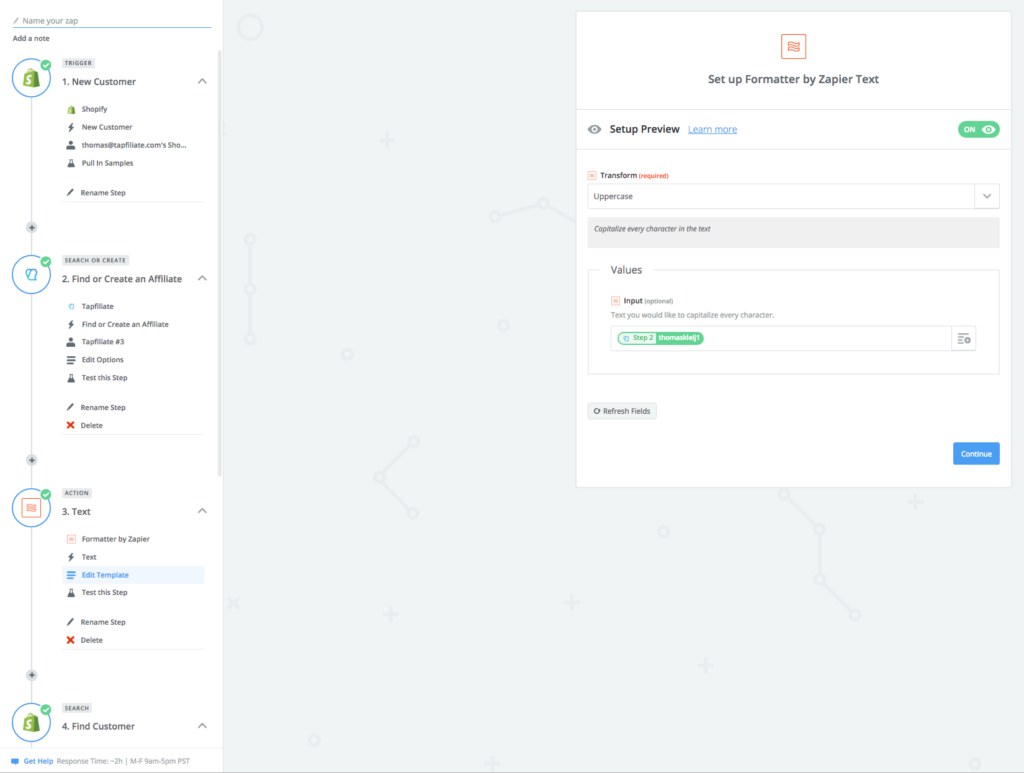Screen dimensions: 1024x773
Task: Click the flag icon atop the Formatter setup panel
Action: (x=793, y=46)
